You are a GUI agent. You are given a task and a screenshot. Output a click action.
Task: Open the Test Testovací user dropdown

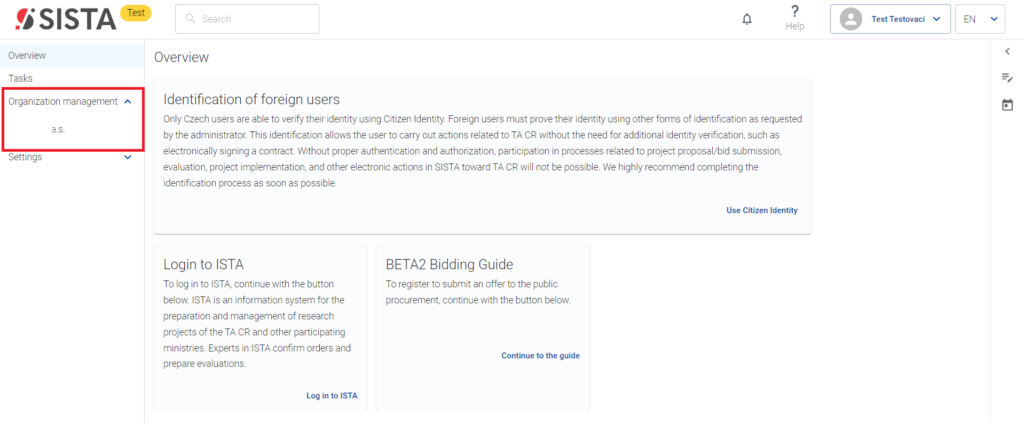(890, 19)
